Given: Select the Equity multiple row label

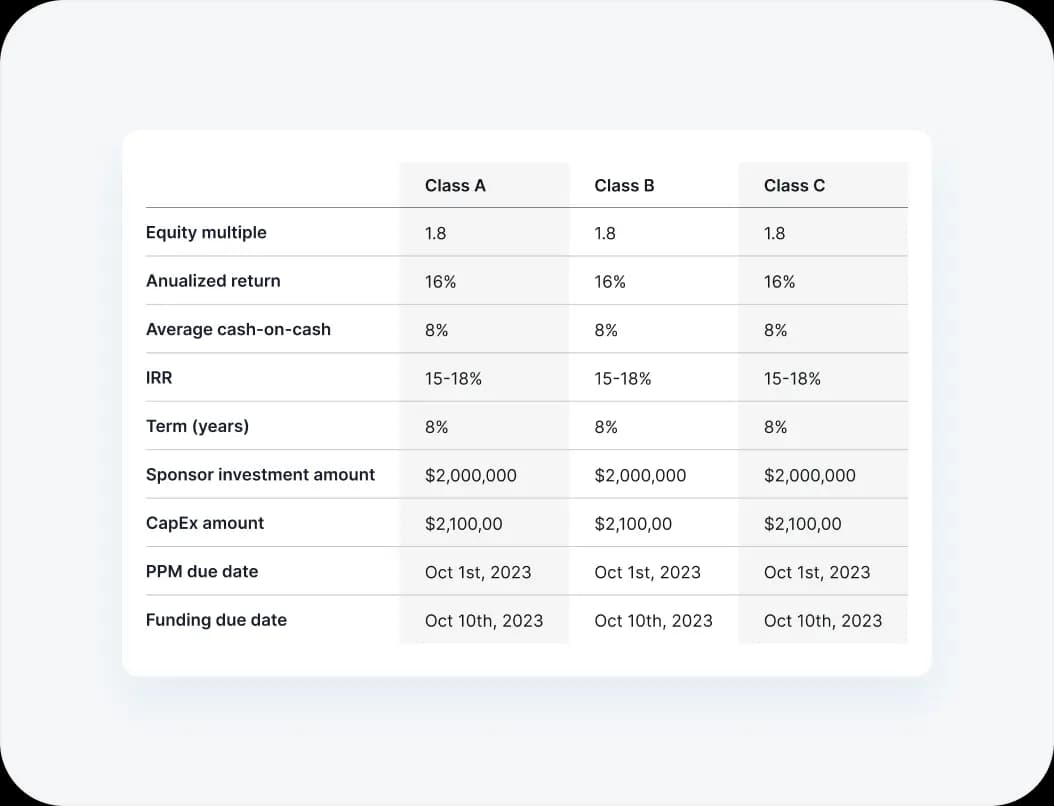Looking at the screenshot, I should (206, 232).
